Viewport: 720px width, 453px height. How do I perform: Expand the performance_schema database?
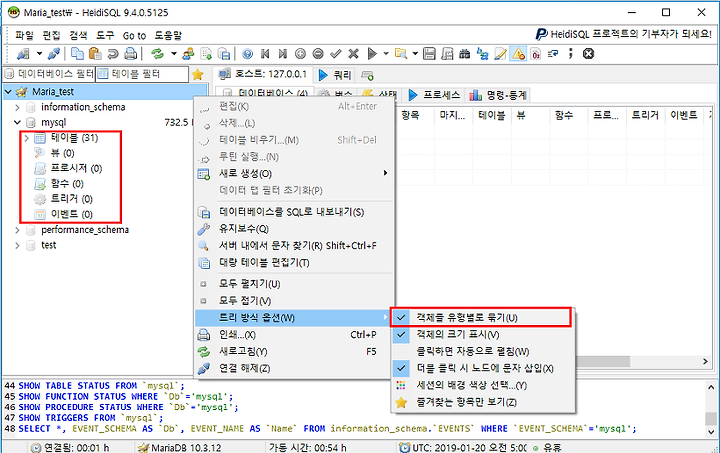tap(17, 230)
